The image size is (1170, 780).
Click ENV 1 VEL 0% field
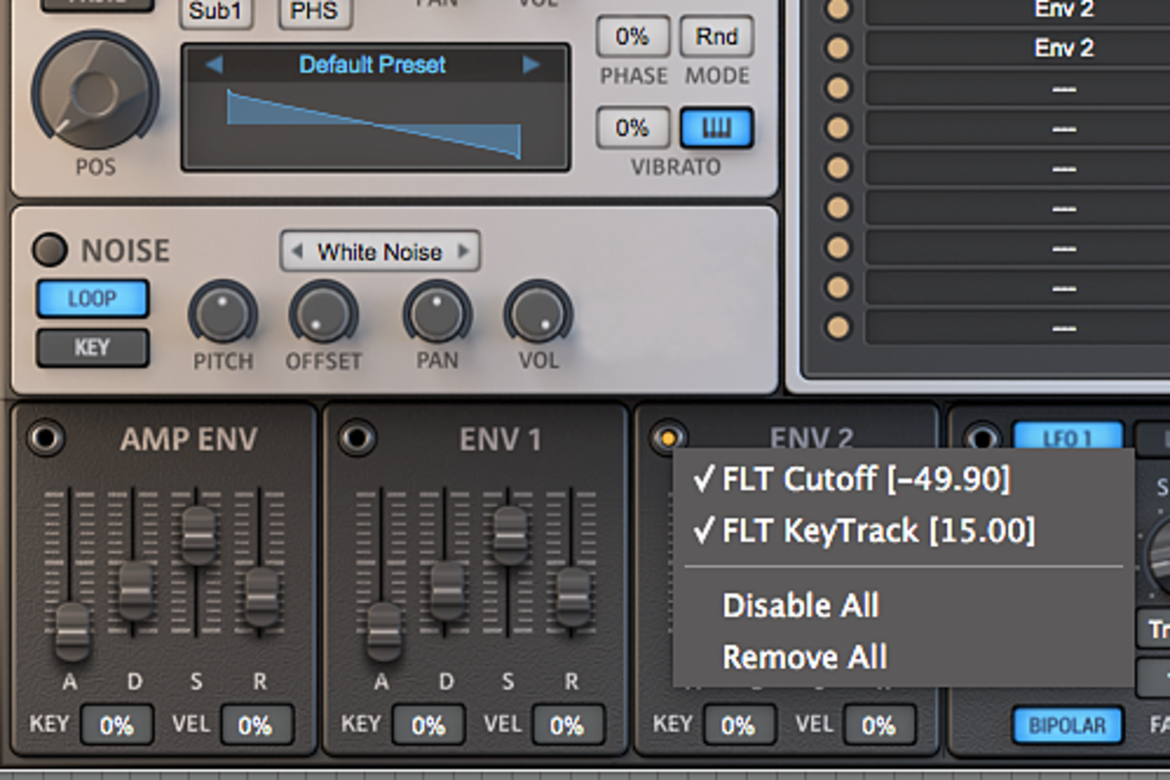click(x=568, y=725)
